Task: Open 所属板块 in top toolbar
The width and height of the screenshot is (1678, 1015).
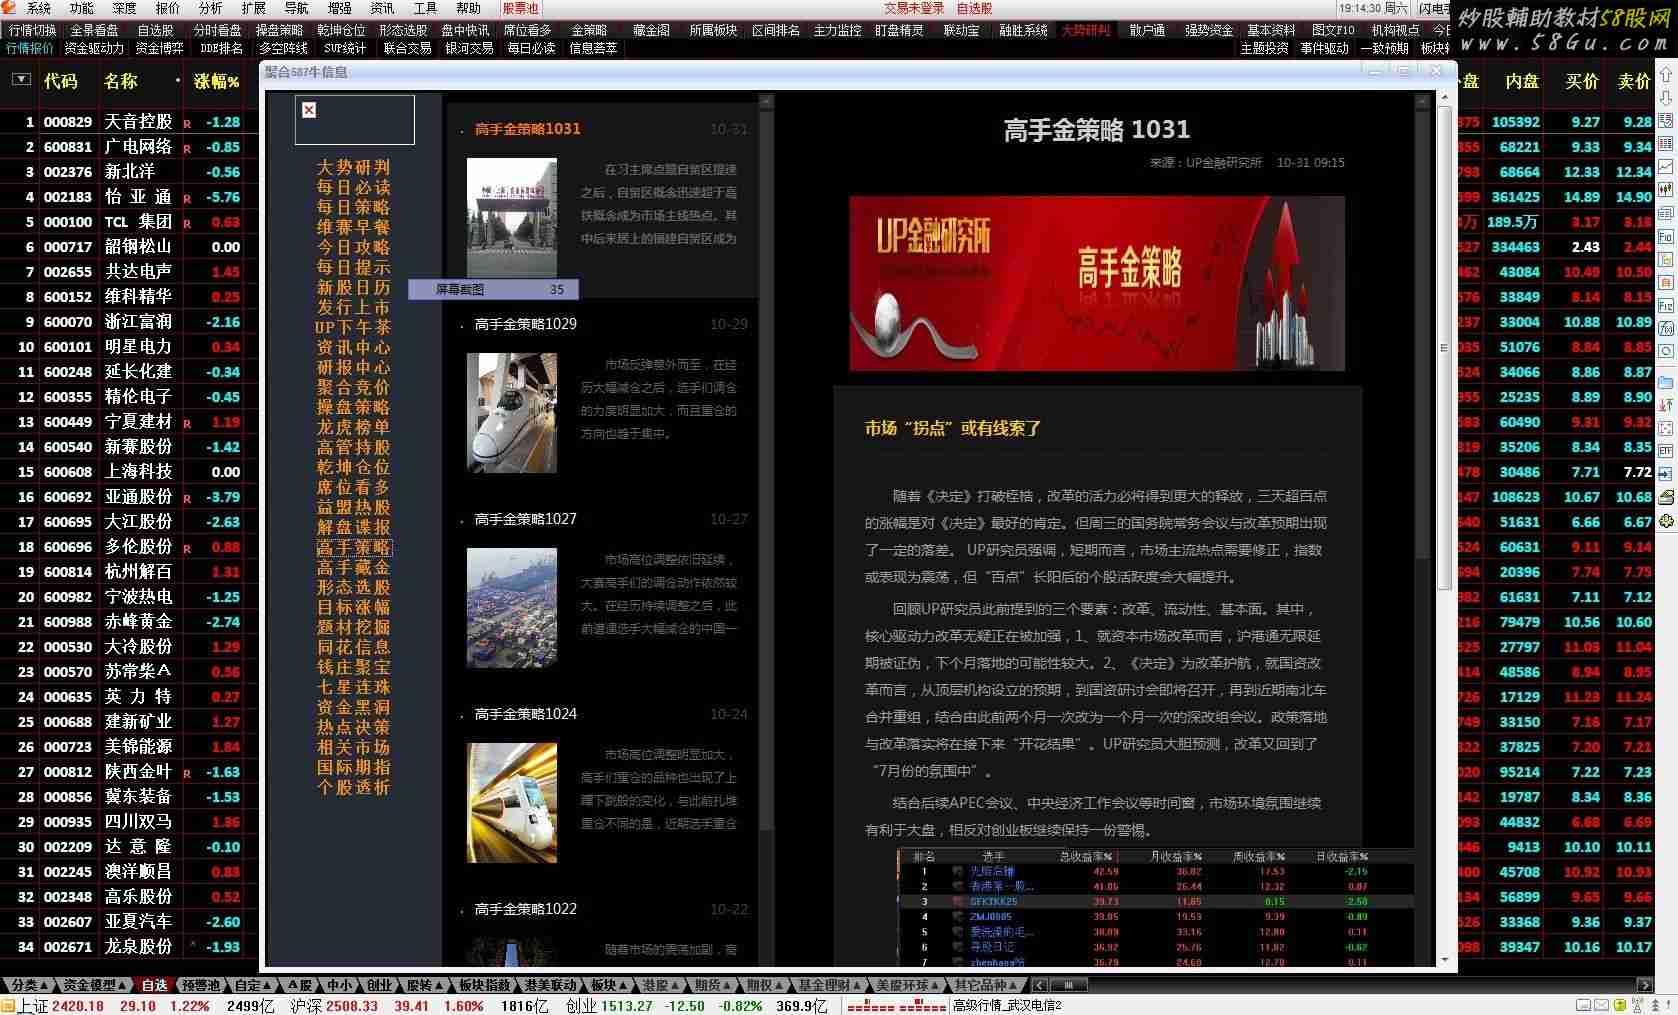Action: tap(714, 30)
